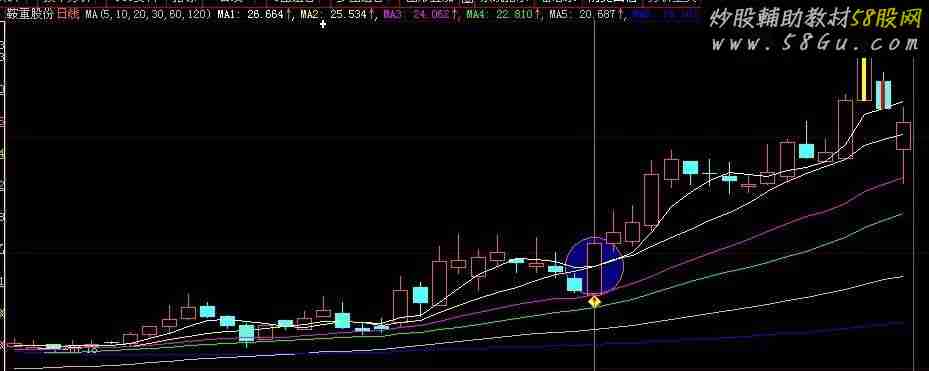Open the MA(5,10,20,30,60,120) parameter settings
929x371 pixels.
point(147,14)
